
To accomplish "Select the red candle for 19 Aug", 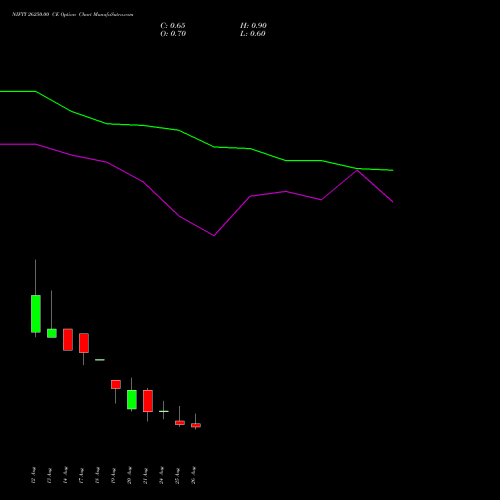I will coord(116,384).
